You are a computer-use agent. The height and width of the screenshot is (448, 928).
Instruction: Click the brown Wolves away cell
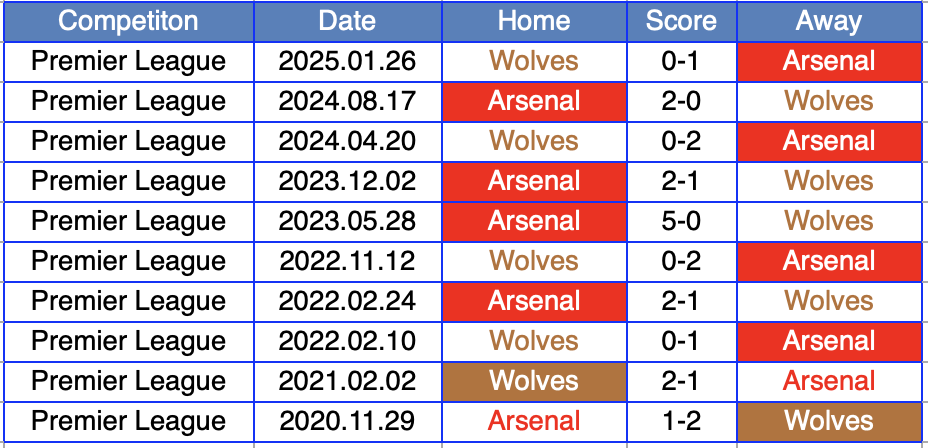tap(829, 421)
